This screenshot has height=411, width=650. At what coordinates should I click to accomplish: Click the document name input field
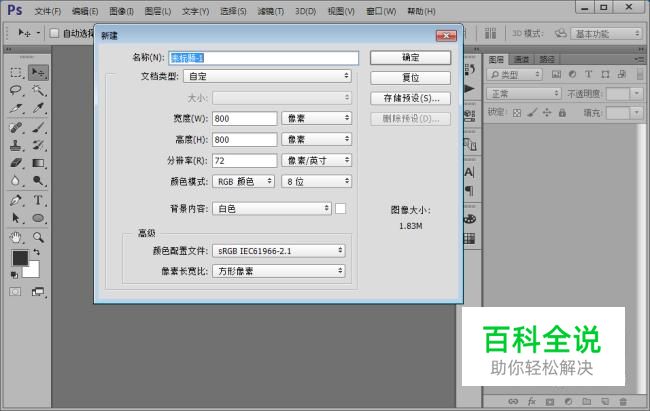(x=264, y=58)
